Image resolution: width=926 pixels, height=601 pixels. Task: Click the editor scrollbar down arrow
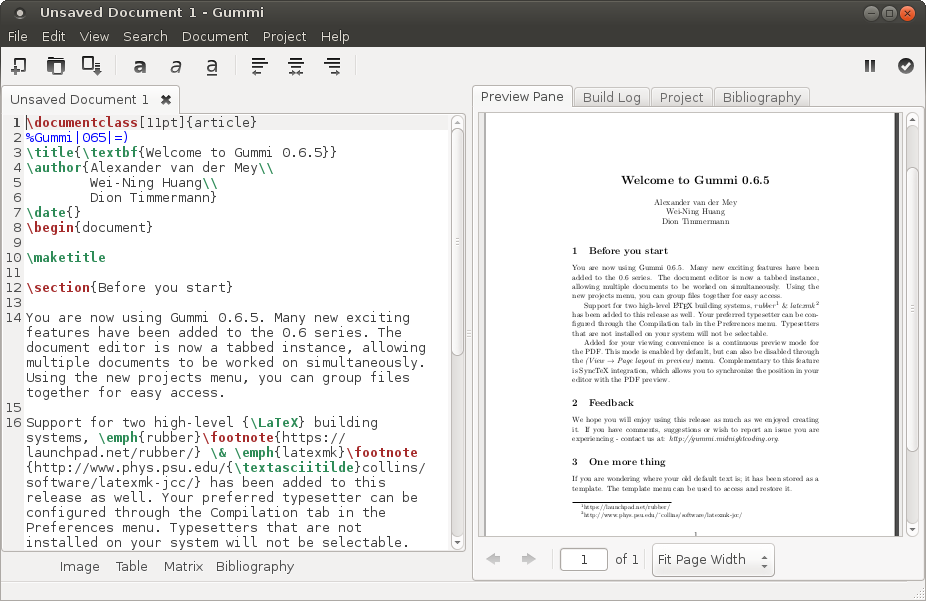pyautogui.click(x=457, y=543)
